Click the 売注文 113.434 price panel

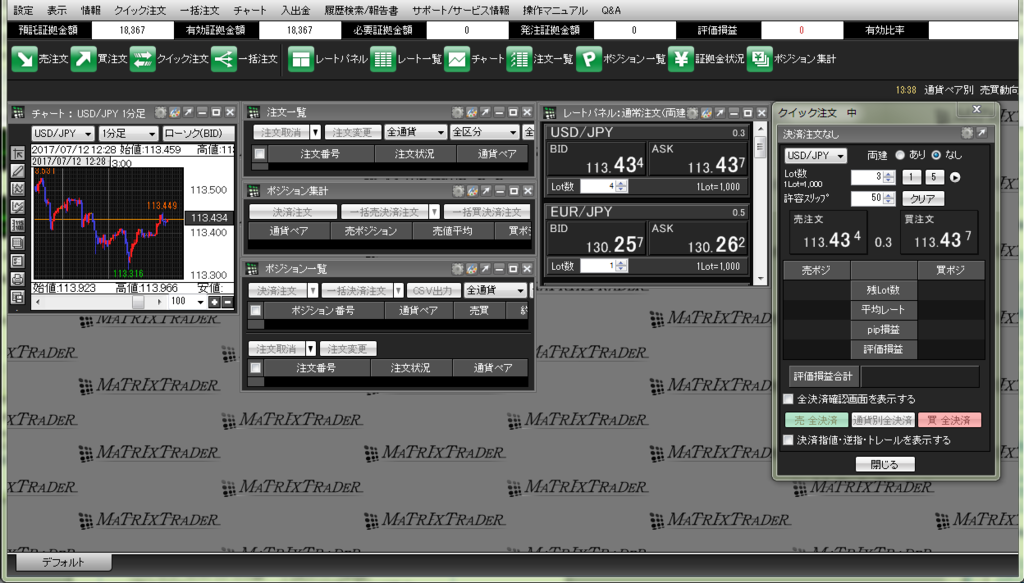[x=828, y=232]
